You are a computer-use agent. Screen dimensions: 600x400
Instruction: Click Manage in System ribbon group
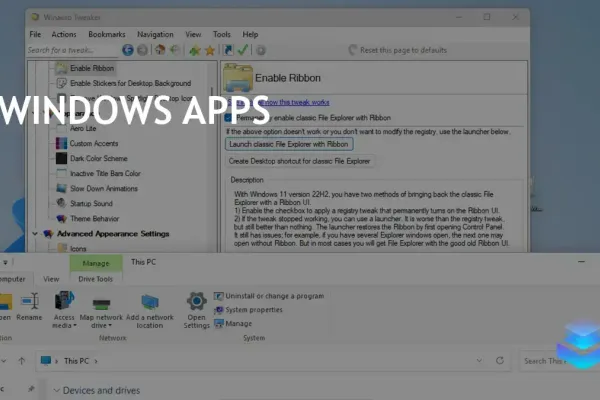click(x=233, y=323)
